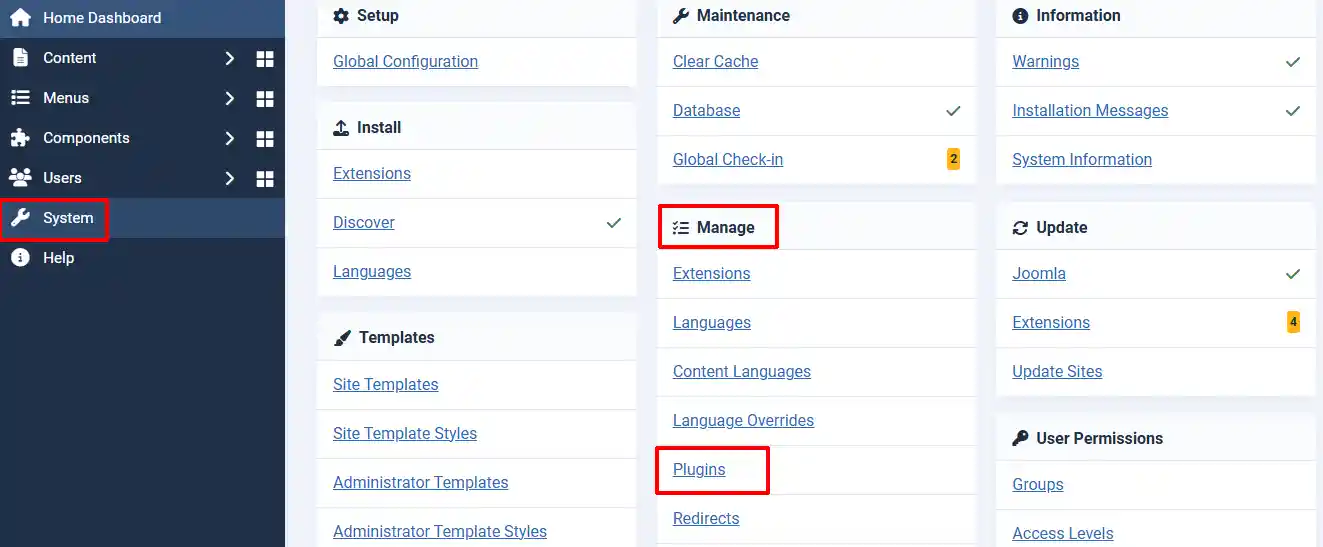
Task: Expand the Users submenu chevron
Action: click(x=229, y=178)
